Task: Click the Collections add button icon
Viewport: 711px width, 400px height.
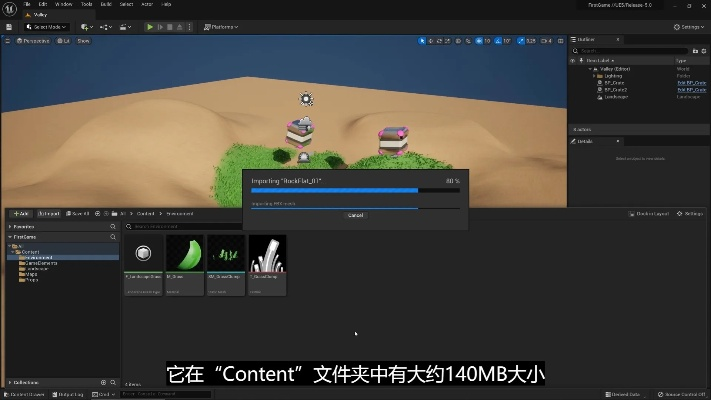Action: [x=103, y=382]
